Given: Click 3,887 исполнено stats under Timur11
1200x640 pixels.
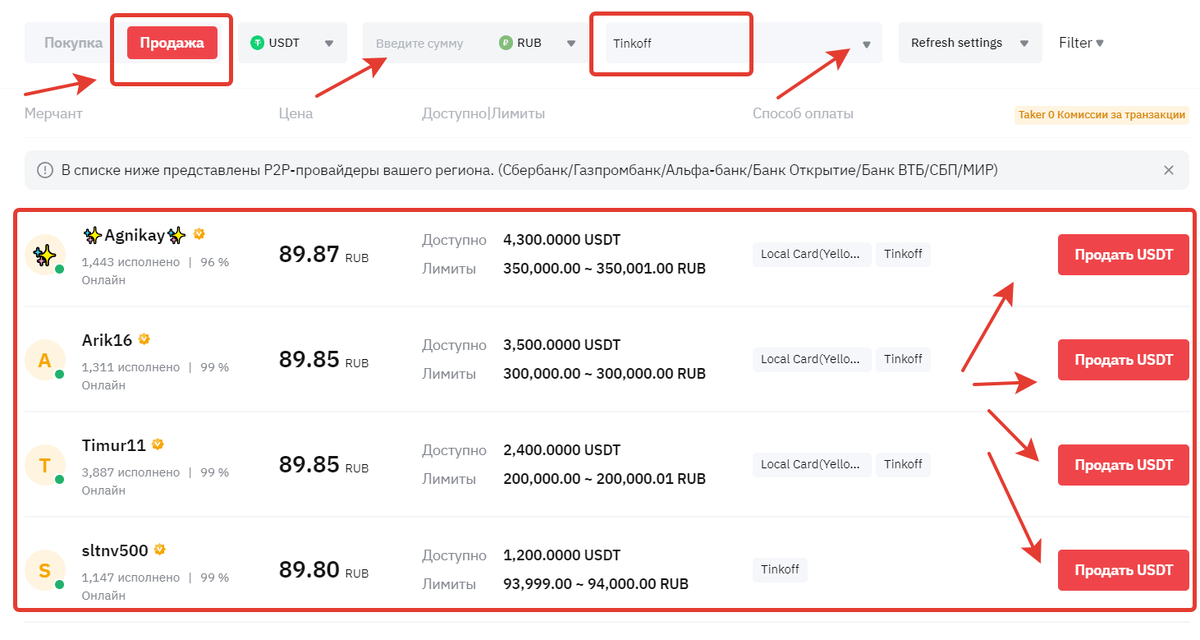Looking at the screenshot, I should 131,472.
